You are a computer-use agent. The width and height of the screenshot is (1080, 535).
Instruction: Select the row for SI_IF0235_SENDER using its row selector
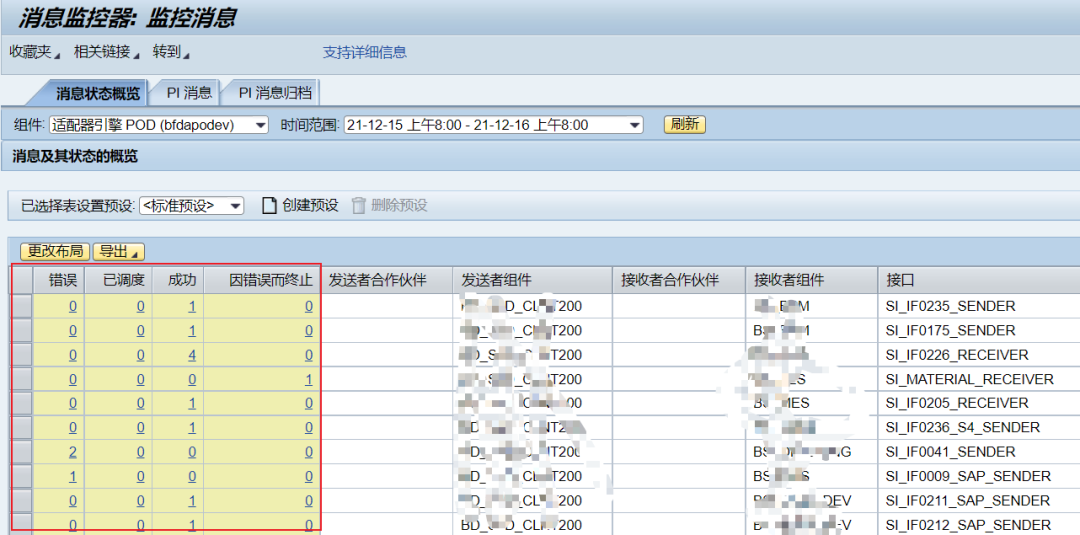tap(22, 306)
